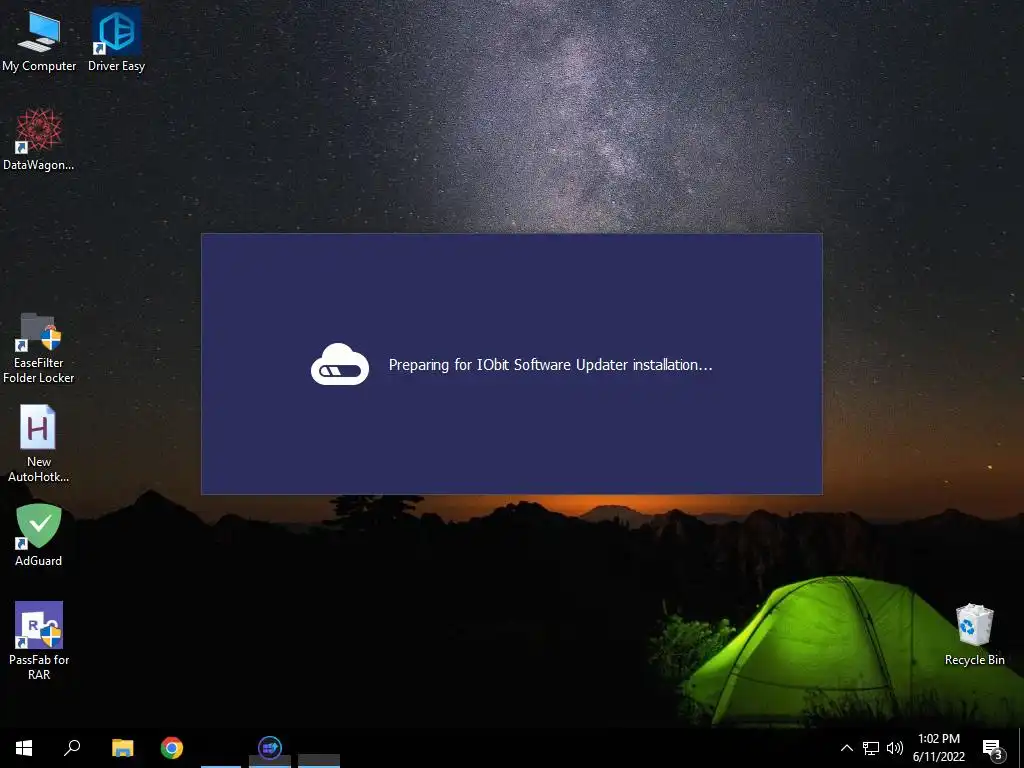Open network status tray icon
The height and width of the screenshot is (768, 1024).
pos(871,748)
